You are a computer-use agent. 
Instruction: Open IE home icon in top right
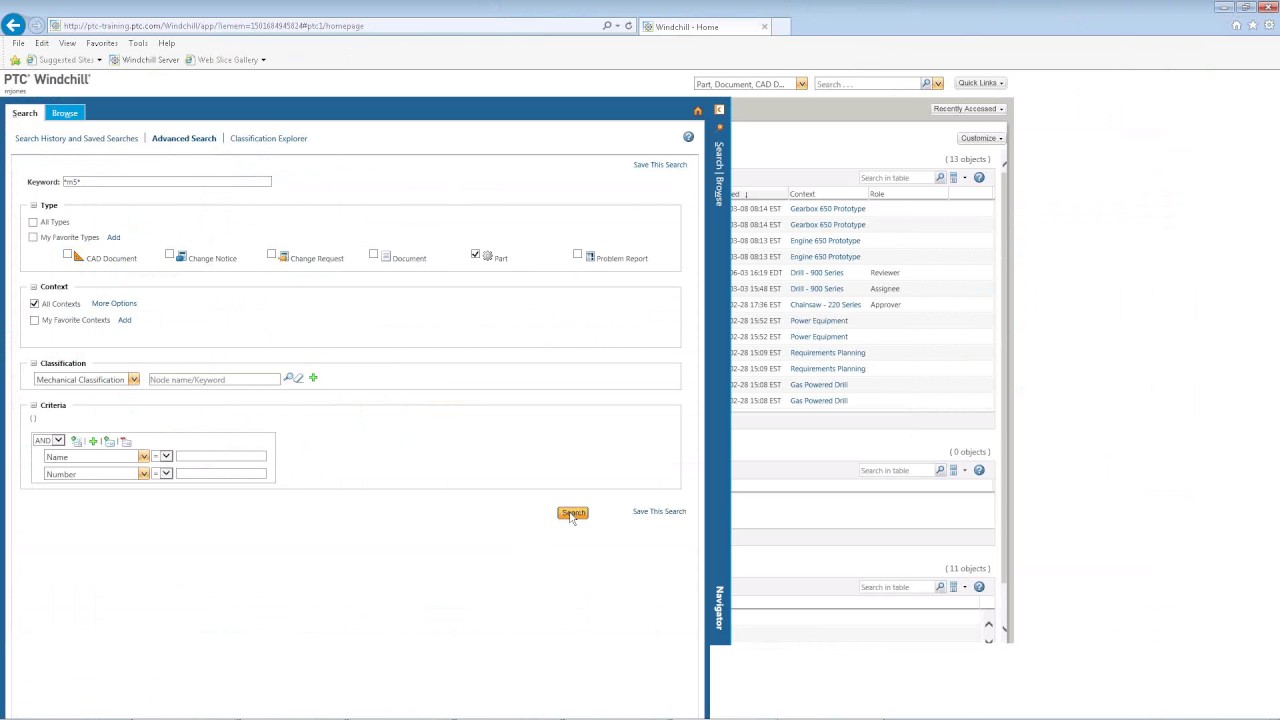point(1237,25)
